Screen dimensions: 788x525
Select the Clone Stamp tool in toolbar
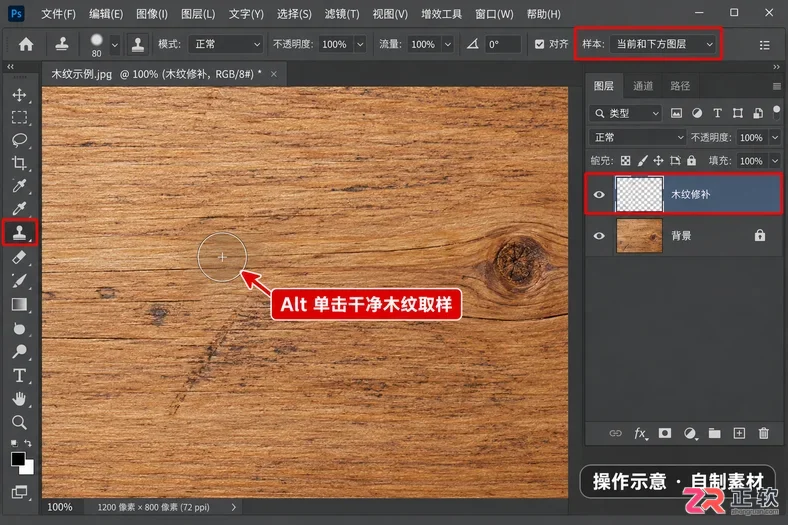[20, 233]
